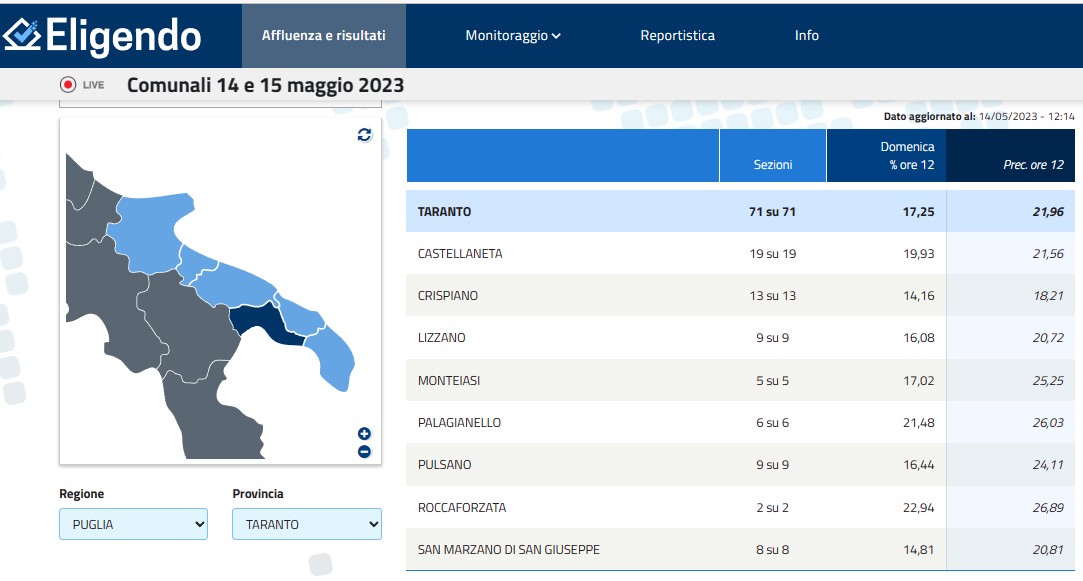This screenshot has height=581, width=1083.
Task: Select the northern light blue Foggia area on map
Action: coord(150,225)
